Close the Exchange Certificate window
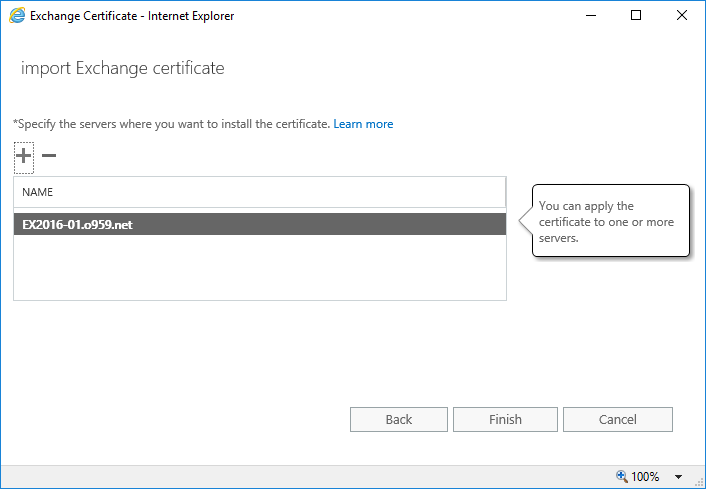 tap(682, 15)
